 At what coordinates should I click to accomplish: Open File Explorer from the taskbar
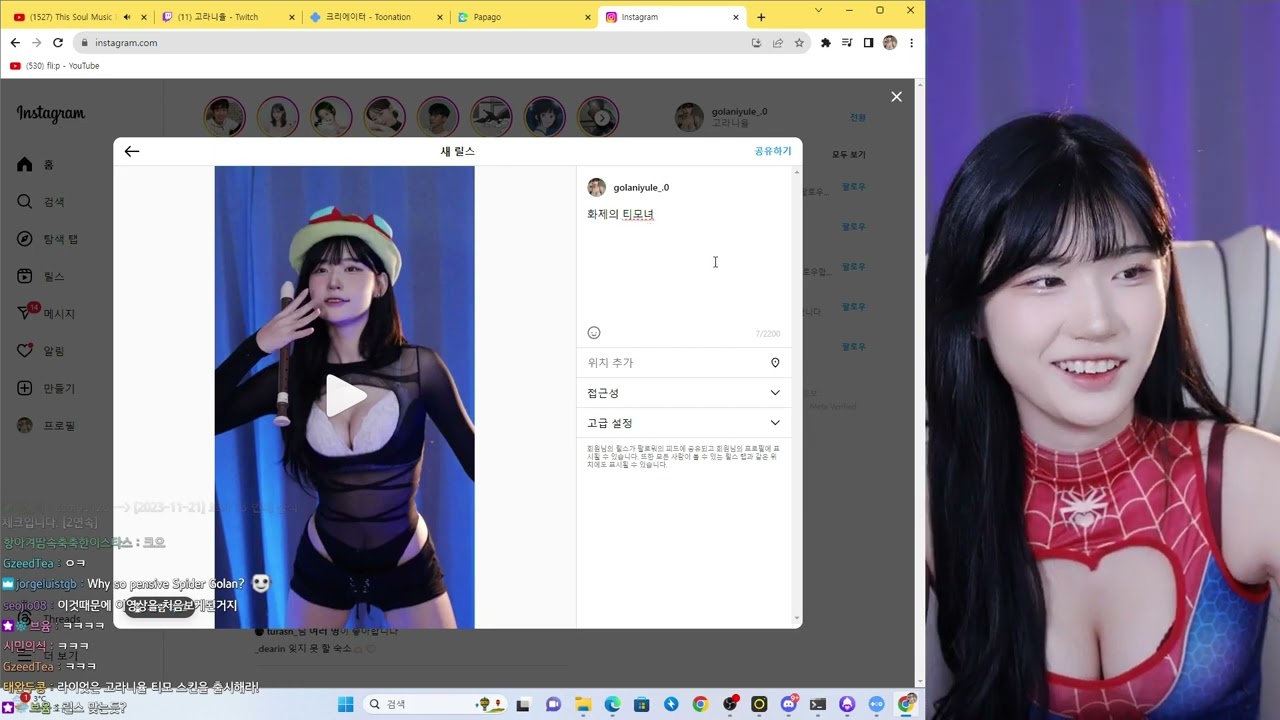coord(583,704)
